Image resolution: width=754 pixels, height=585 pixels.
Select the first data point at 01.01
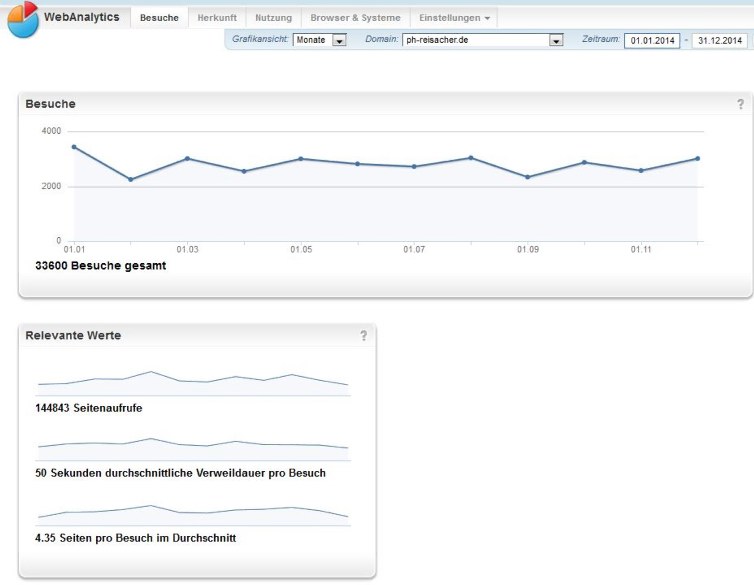pos(74,147)
